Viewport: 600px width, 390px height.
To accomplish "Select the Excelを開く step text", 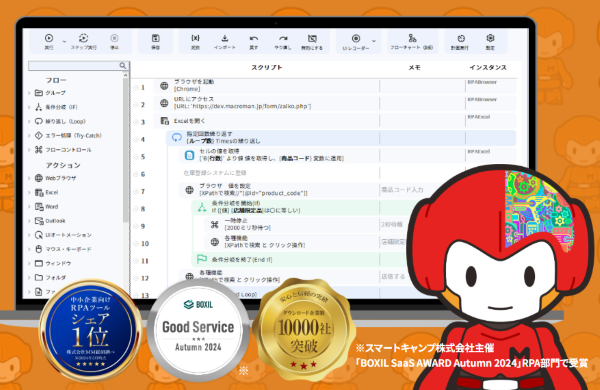I will 189,121.
